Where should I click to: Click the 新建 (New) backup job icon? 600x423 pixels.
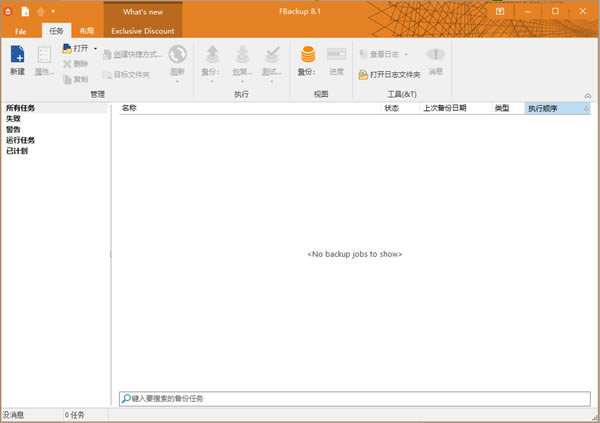click(x=17, y=55)
